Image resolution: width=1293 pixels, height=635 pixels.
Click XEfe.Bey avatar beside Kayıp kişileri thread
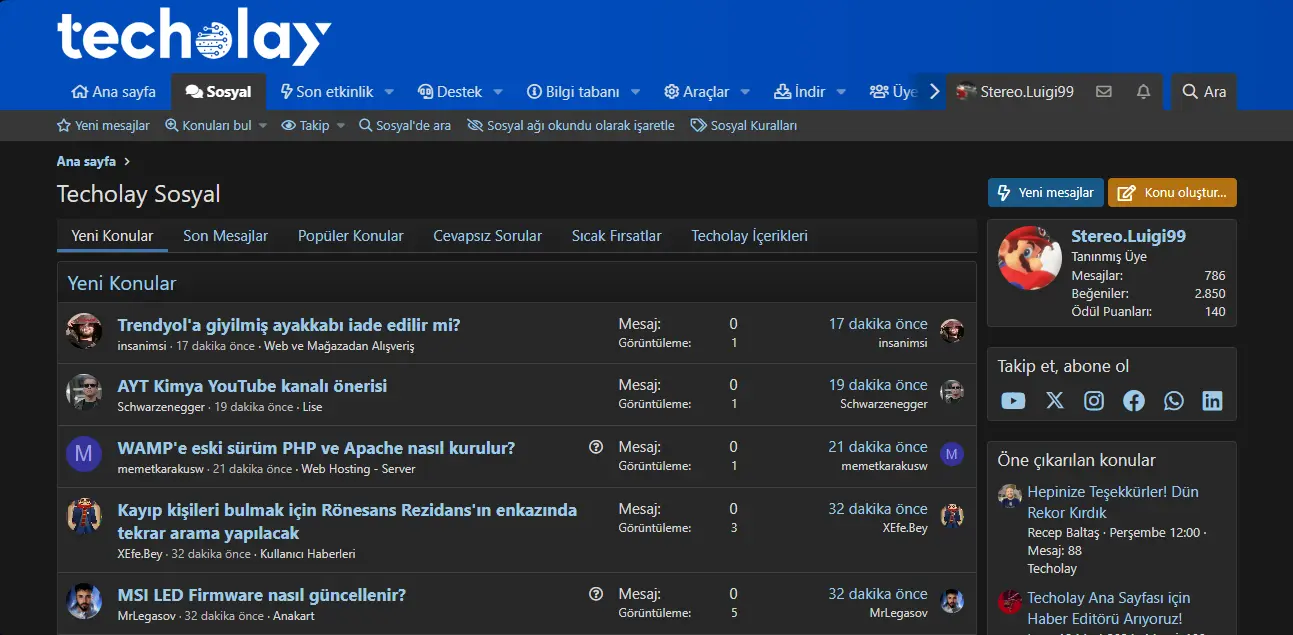[x=84, y=516]
